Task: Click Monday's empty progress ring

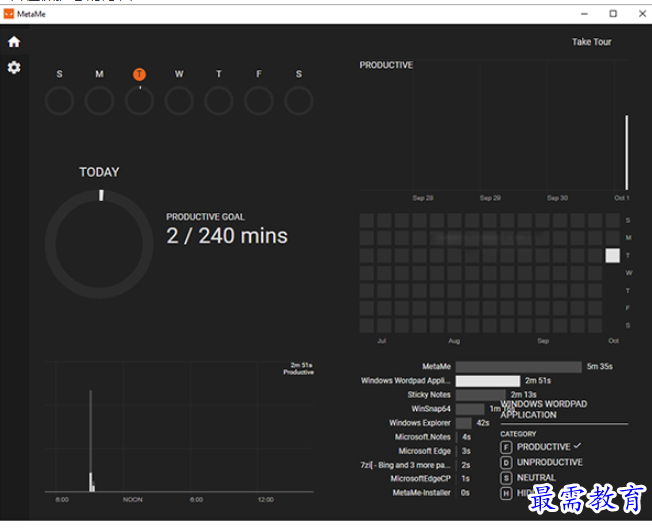Action: pyautogui.click(x=99, y=101)
